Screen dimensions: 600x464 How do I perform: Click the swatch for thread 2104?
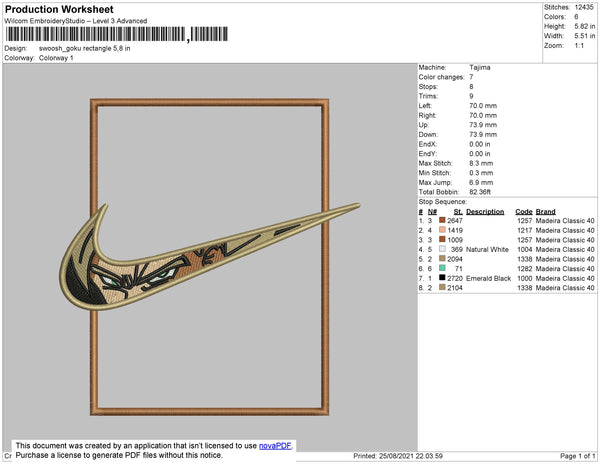click(442, 287)
